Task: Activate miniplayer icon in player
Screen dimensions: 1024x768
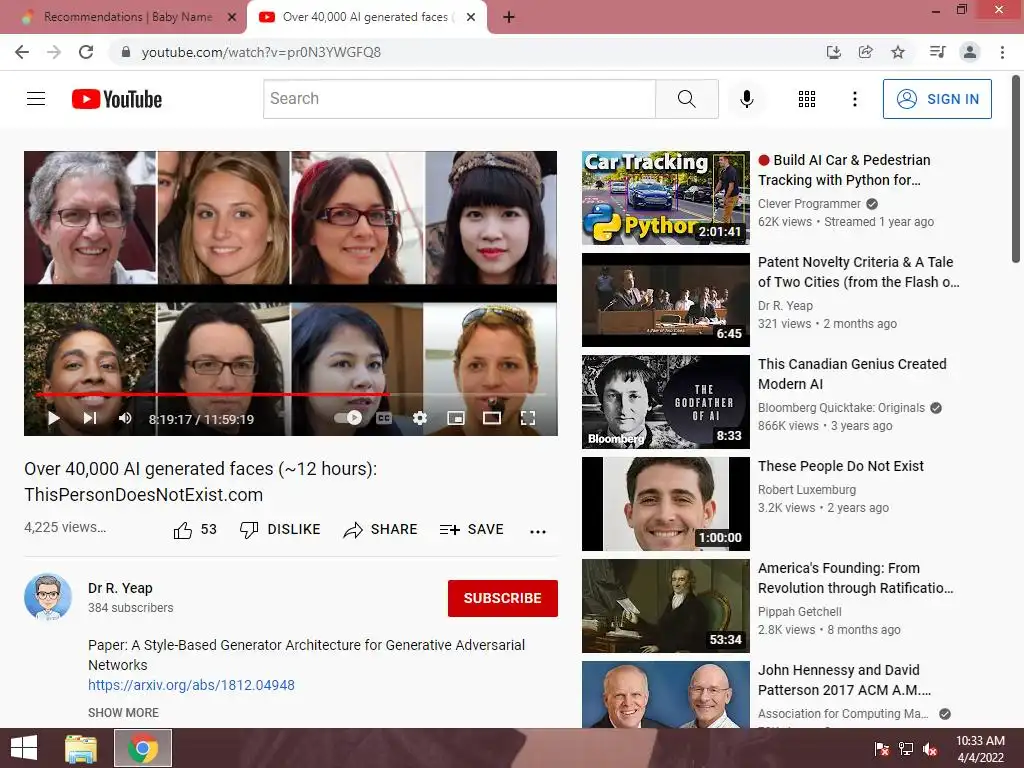Action: pyautogui.click(x=456, y=418)
